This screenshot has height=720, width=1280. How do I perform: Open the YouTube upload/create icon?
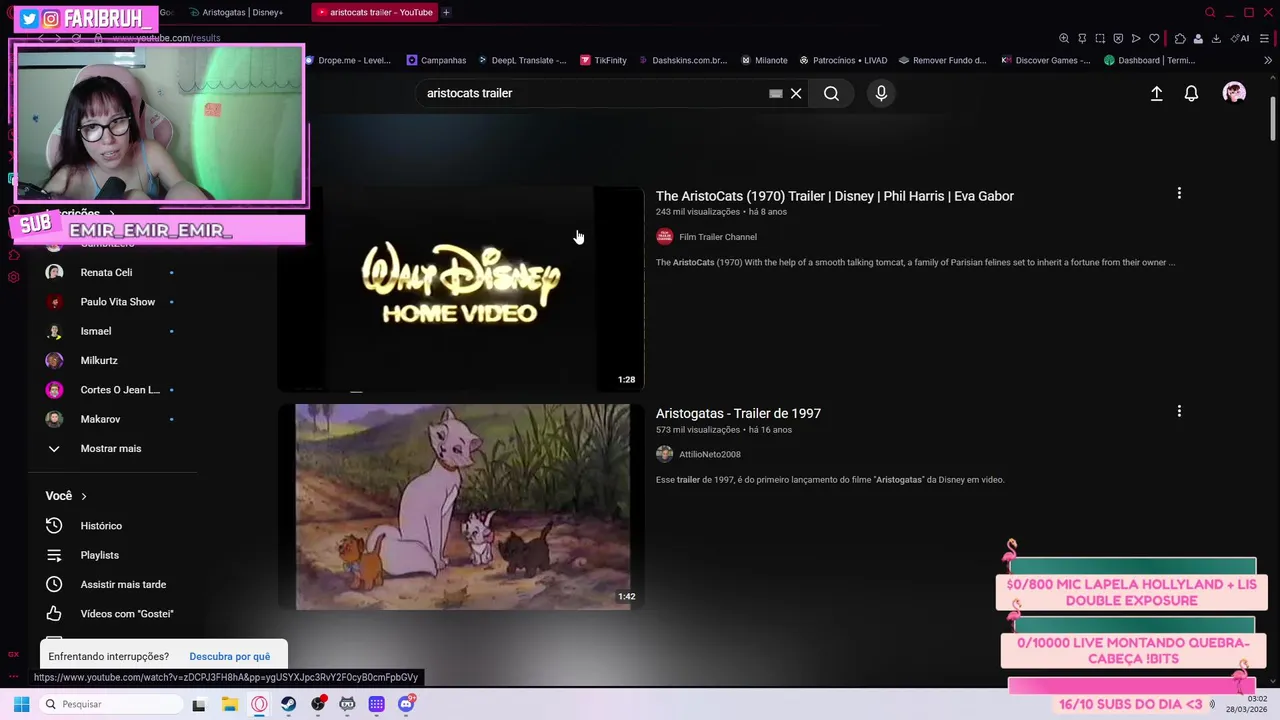1156,93
